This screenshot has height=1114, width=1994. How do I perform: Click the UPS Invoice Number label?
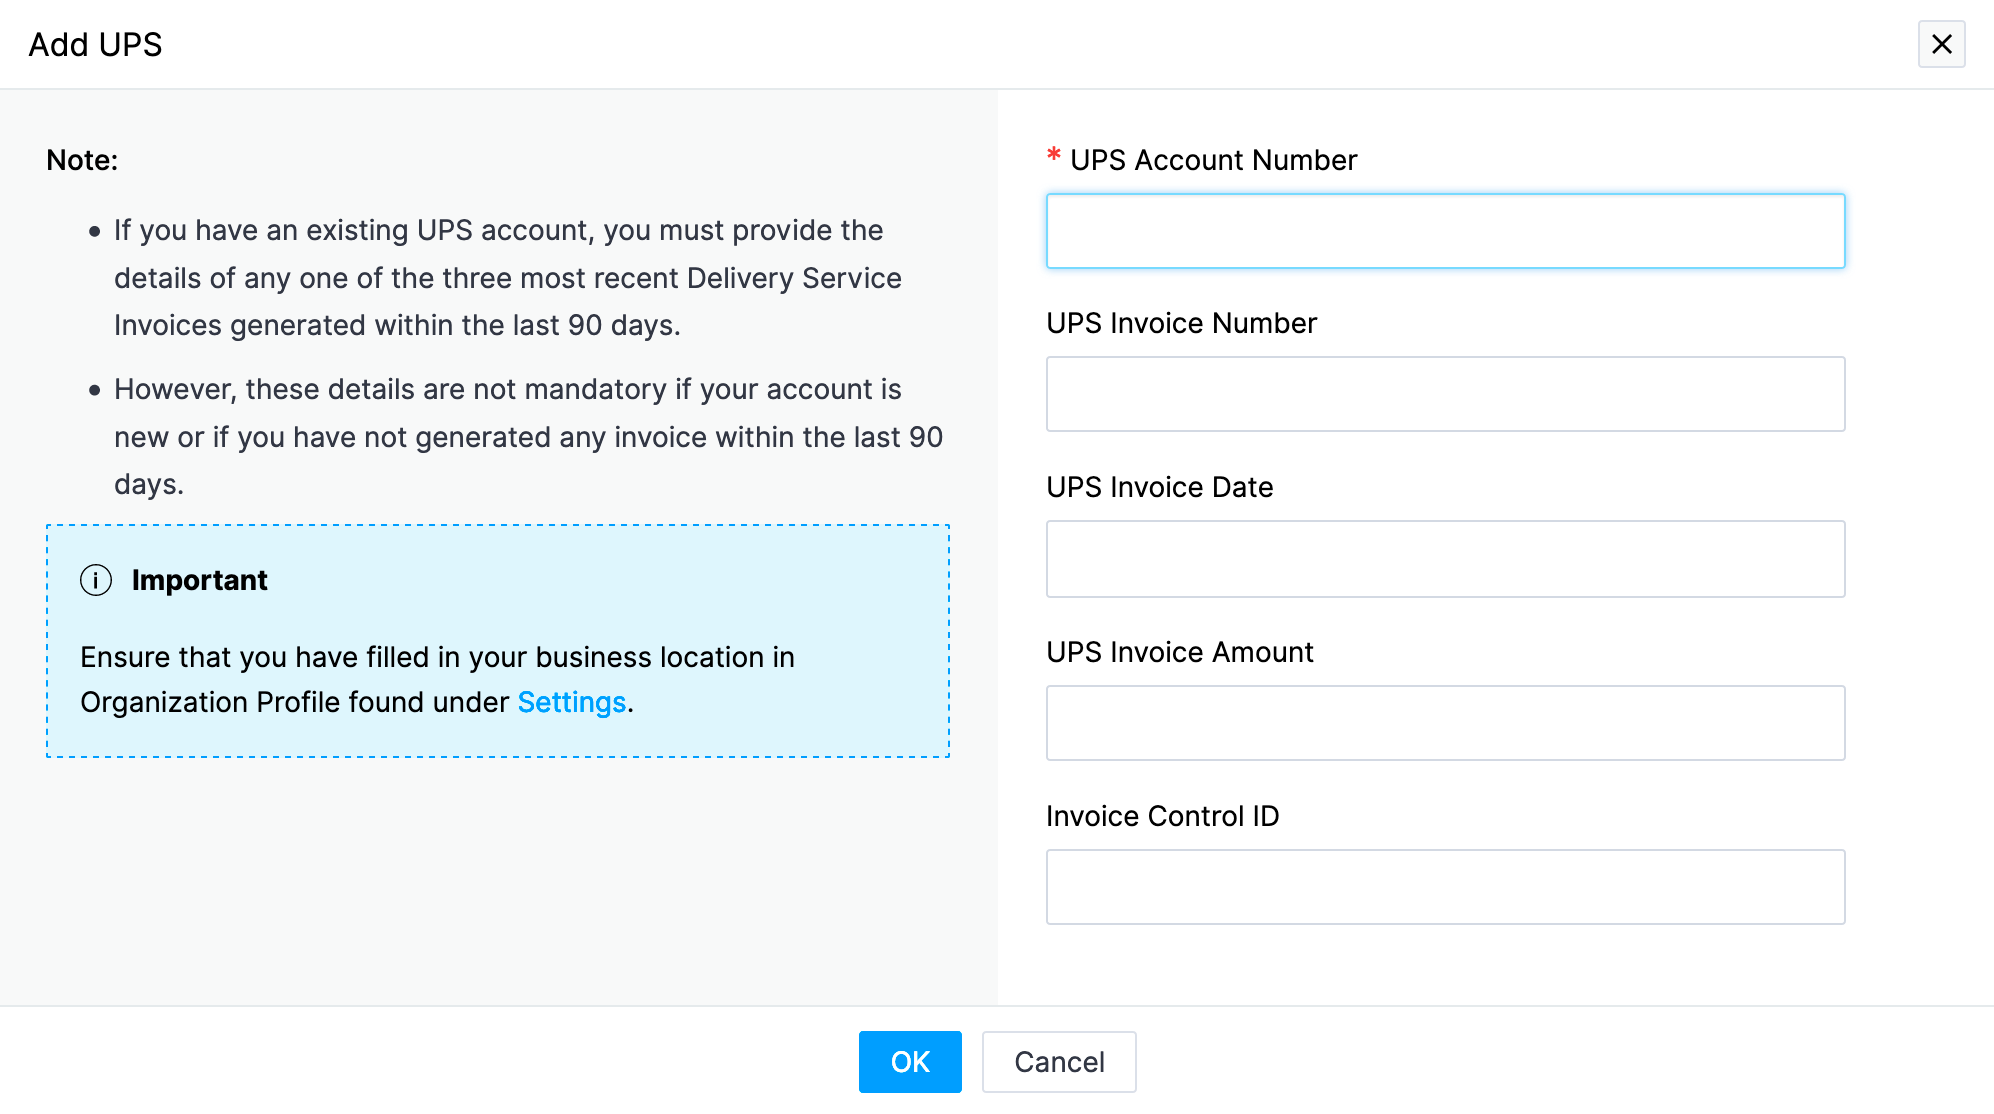[x=1181, y=323]
